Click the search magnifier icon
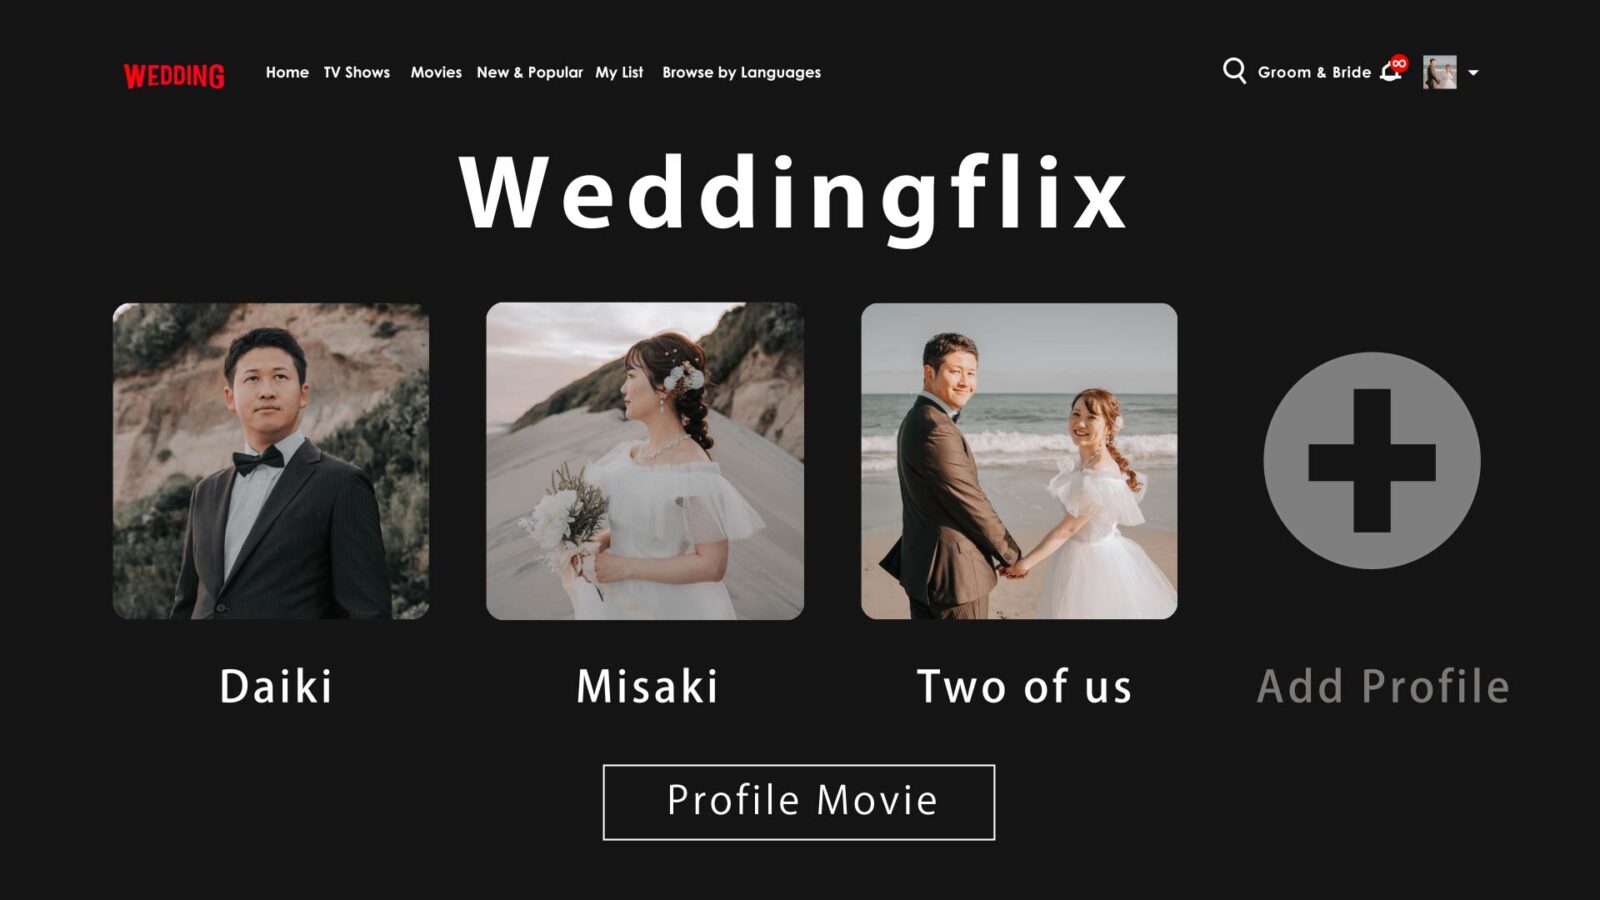 (x=1234, y=71)
